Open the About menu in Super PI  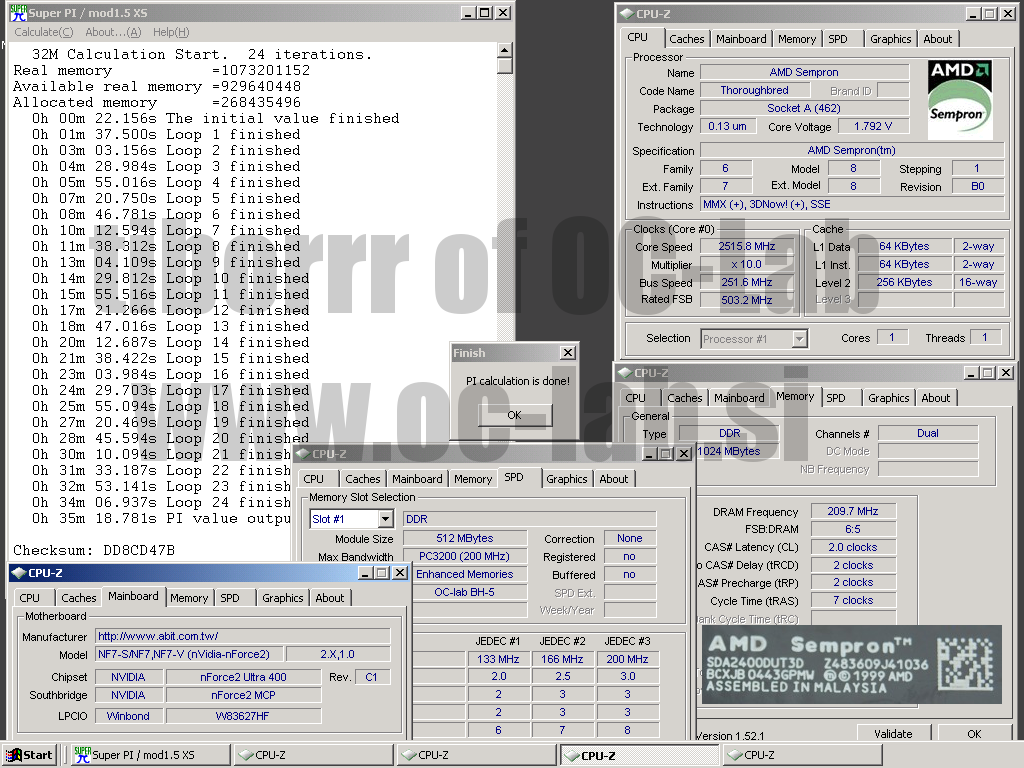[x=113, y=32]
